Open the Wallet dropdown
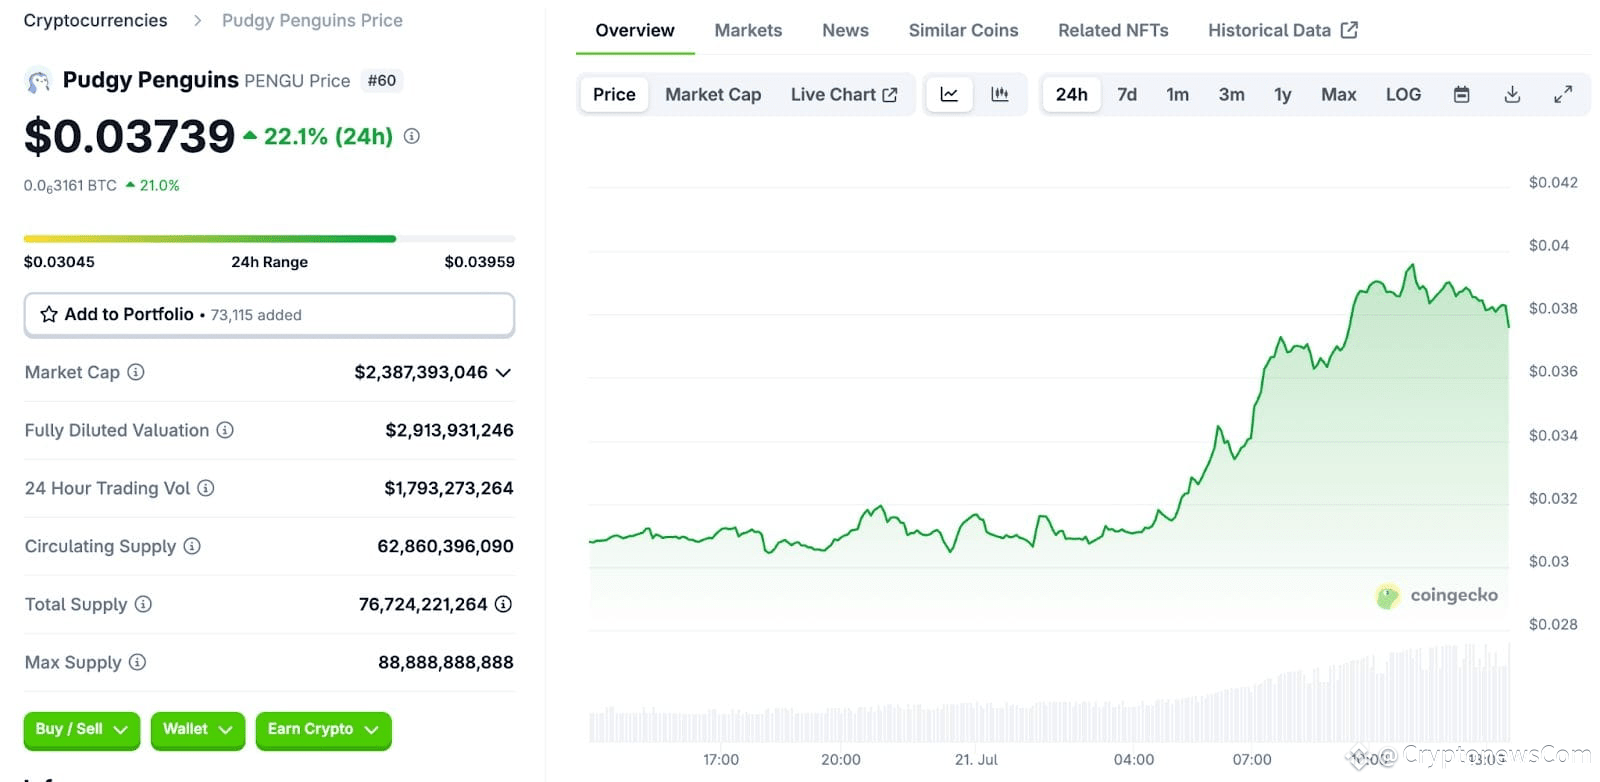 [198, 730]
